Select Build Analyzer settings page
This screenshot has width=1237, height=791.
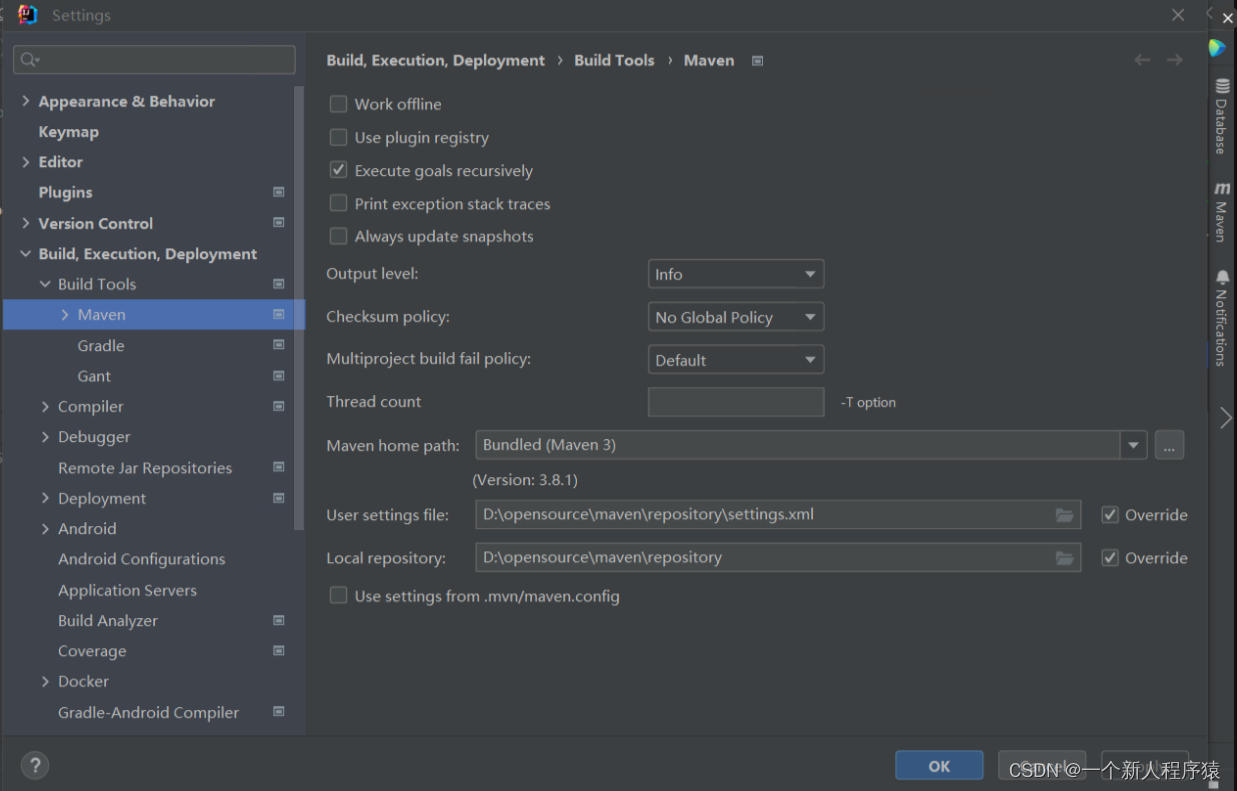(108, 620)
